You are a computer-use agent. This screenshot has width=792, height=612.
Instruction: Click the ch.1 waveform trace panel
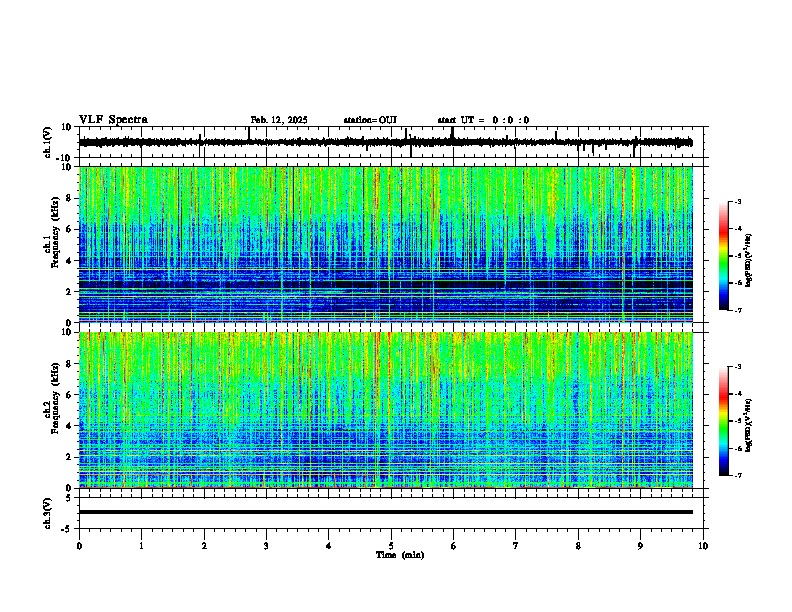(391, 142)
